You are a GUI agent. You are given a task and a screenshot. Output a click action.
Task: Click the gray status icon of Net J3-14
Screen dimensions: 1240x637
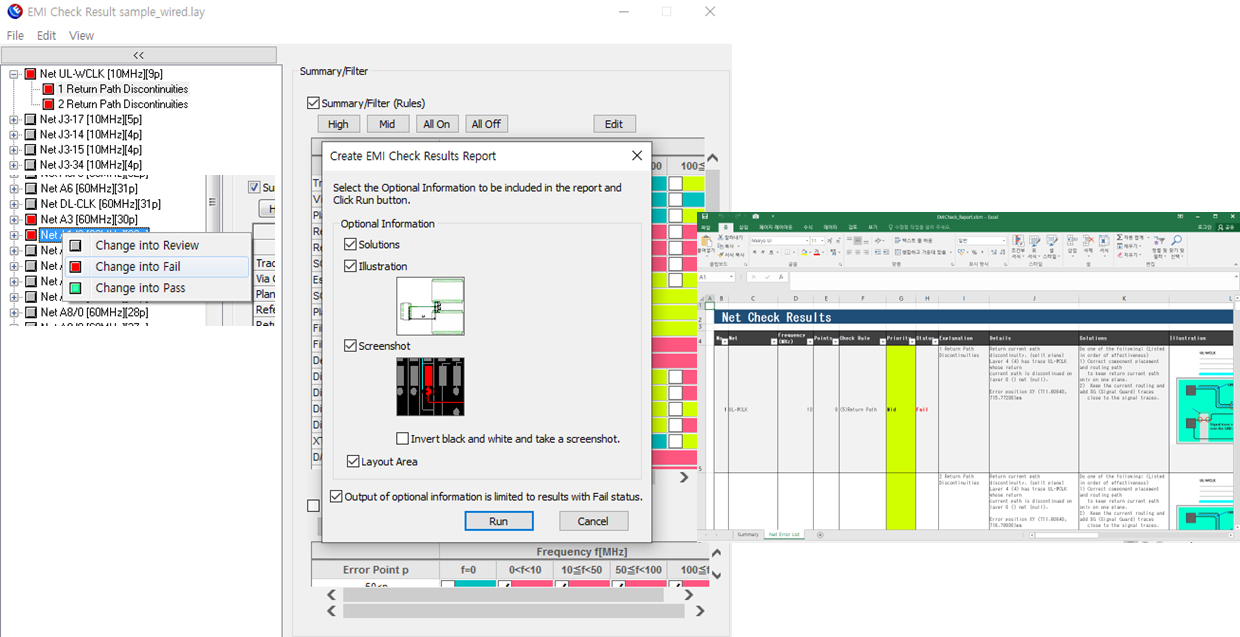(30, 134)
